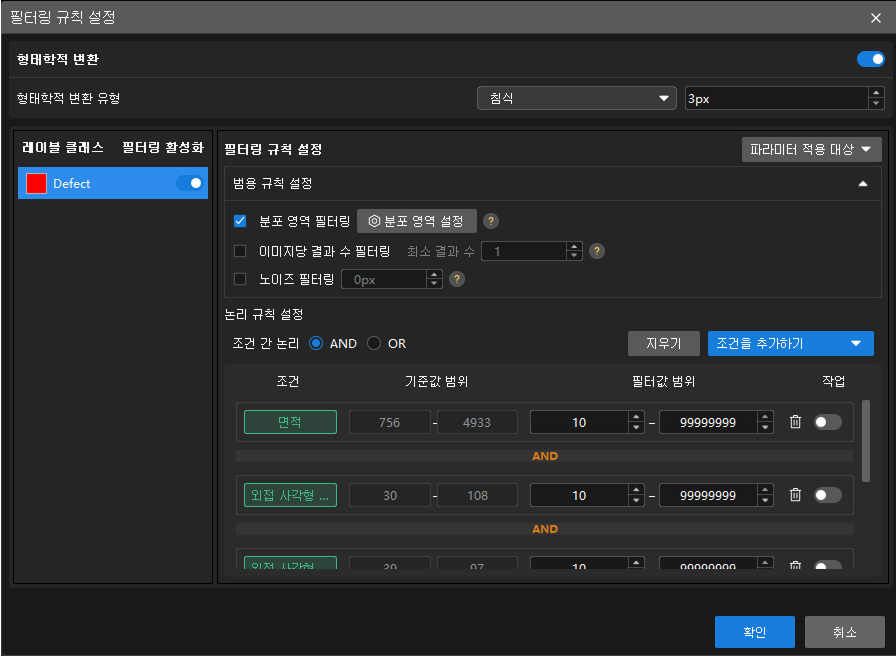This screenshot has height=656, width=896.
Task: Enable the 30–108 외접 사각형 condition toggle
Action: [827, 495]
